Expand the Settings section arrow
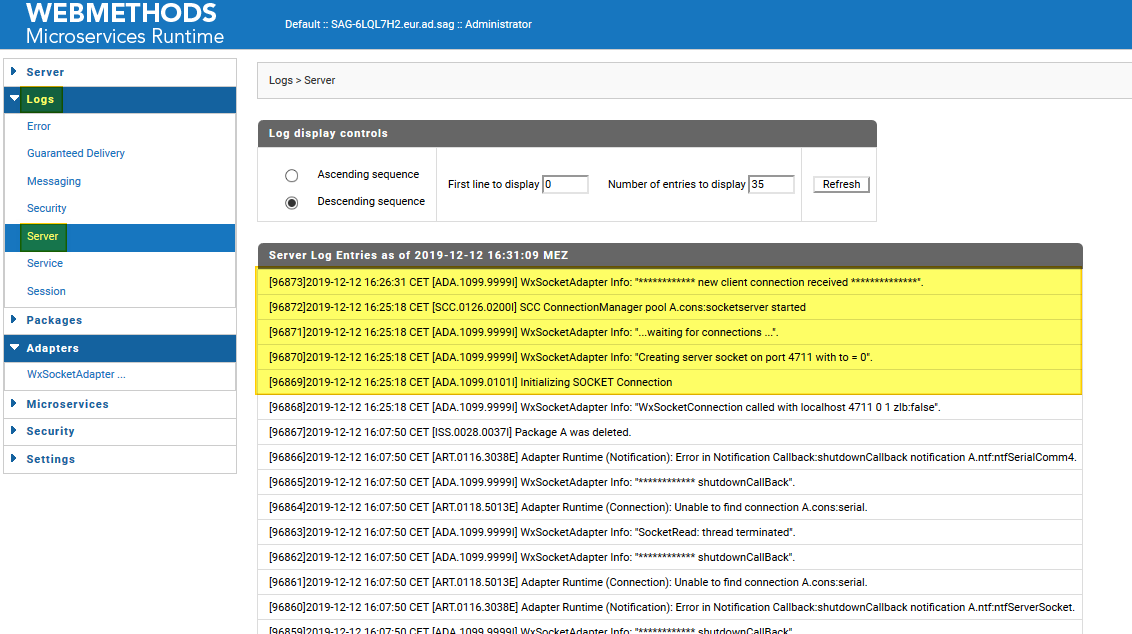This screenshot has width=1132, height=634. 13,459
